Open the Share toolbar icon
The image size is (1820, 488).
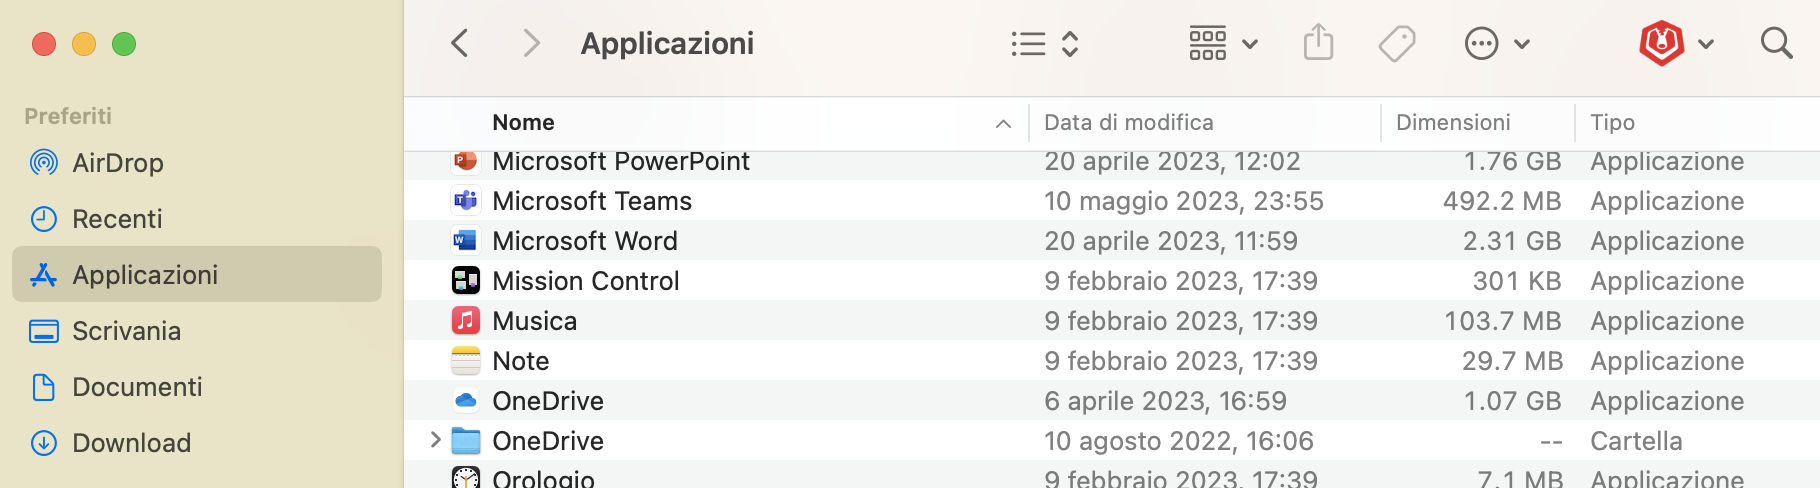(1318, 43)
